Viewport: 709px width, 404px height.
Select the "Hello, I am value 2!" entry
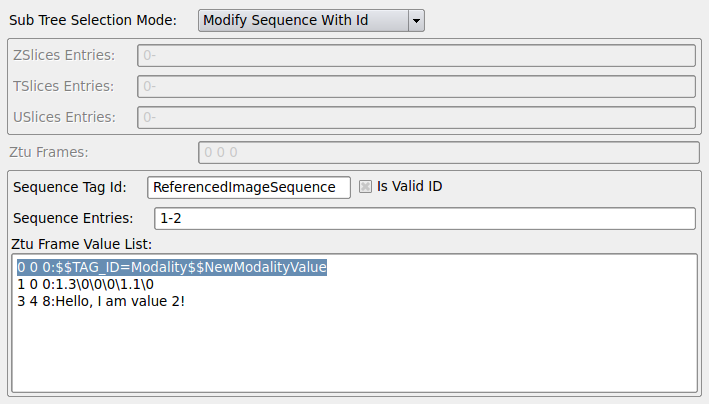pyautogui.click(x=100, y=301)
